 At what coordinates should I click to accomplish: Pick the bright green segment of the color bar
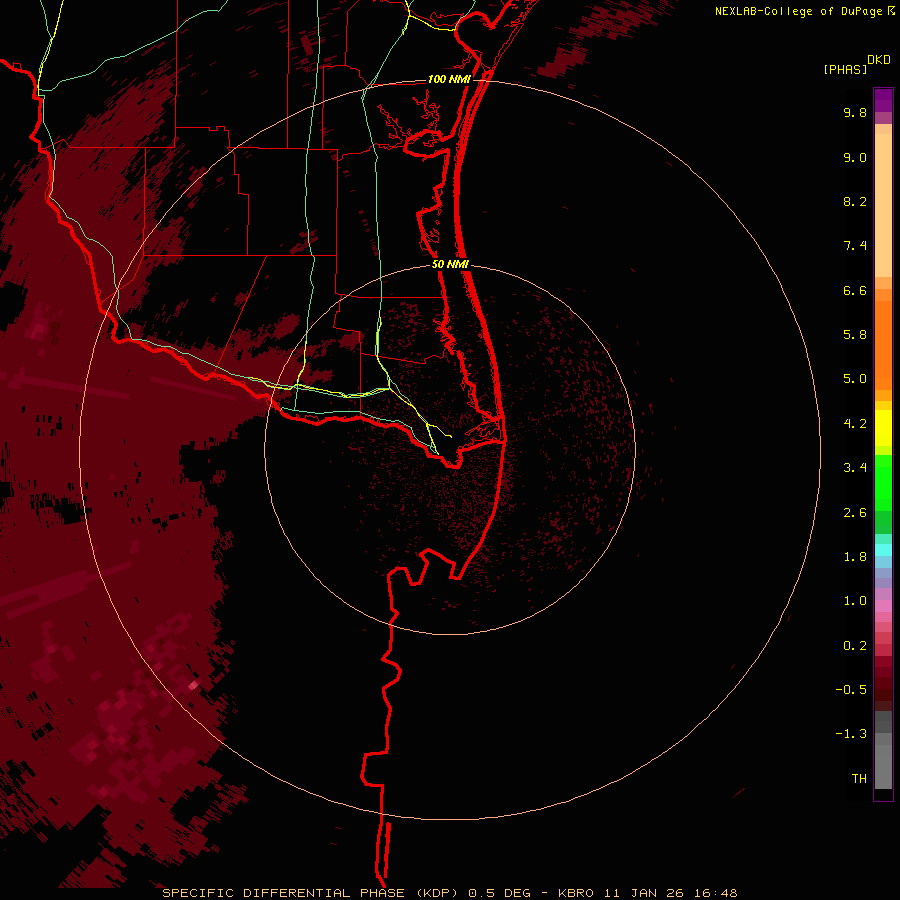[x=883, y=483]
